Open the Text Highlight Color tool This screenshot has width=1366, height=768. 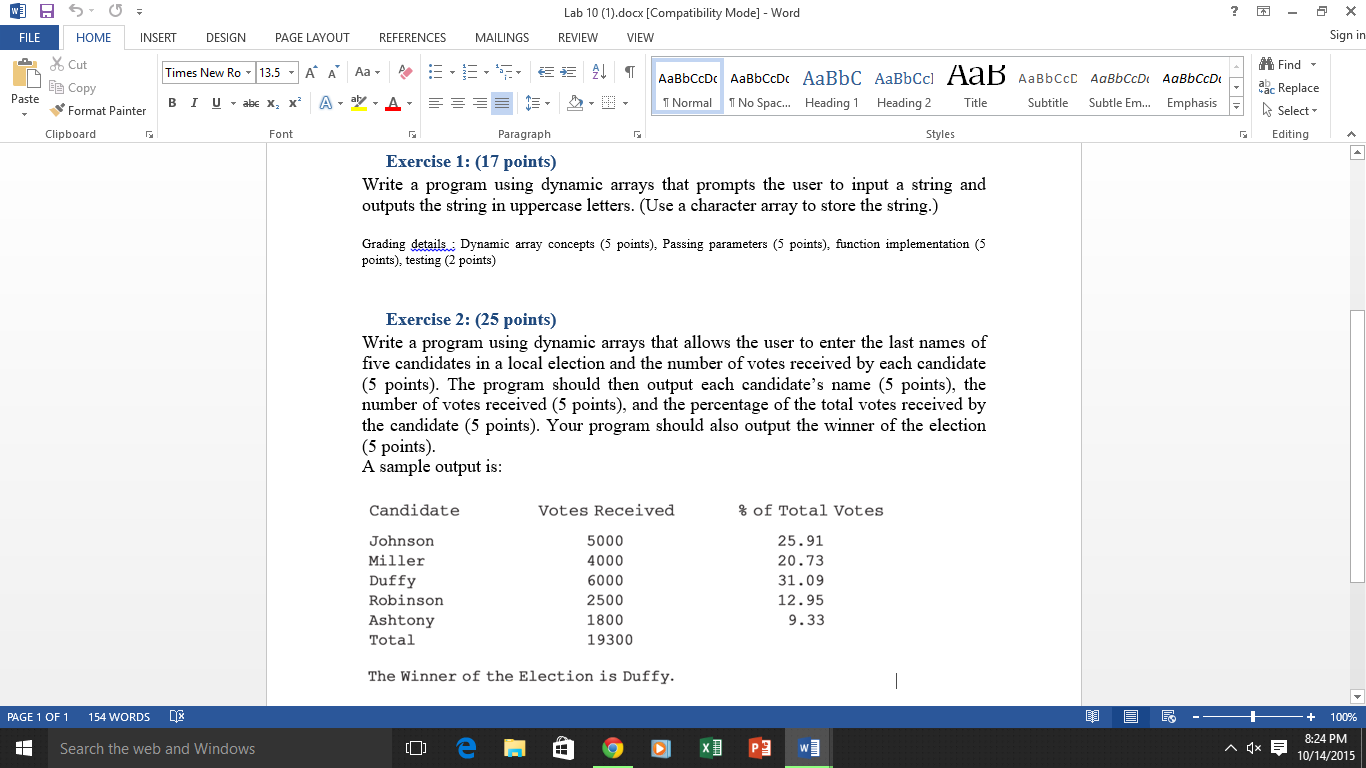358,102
